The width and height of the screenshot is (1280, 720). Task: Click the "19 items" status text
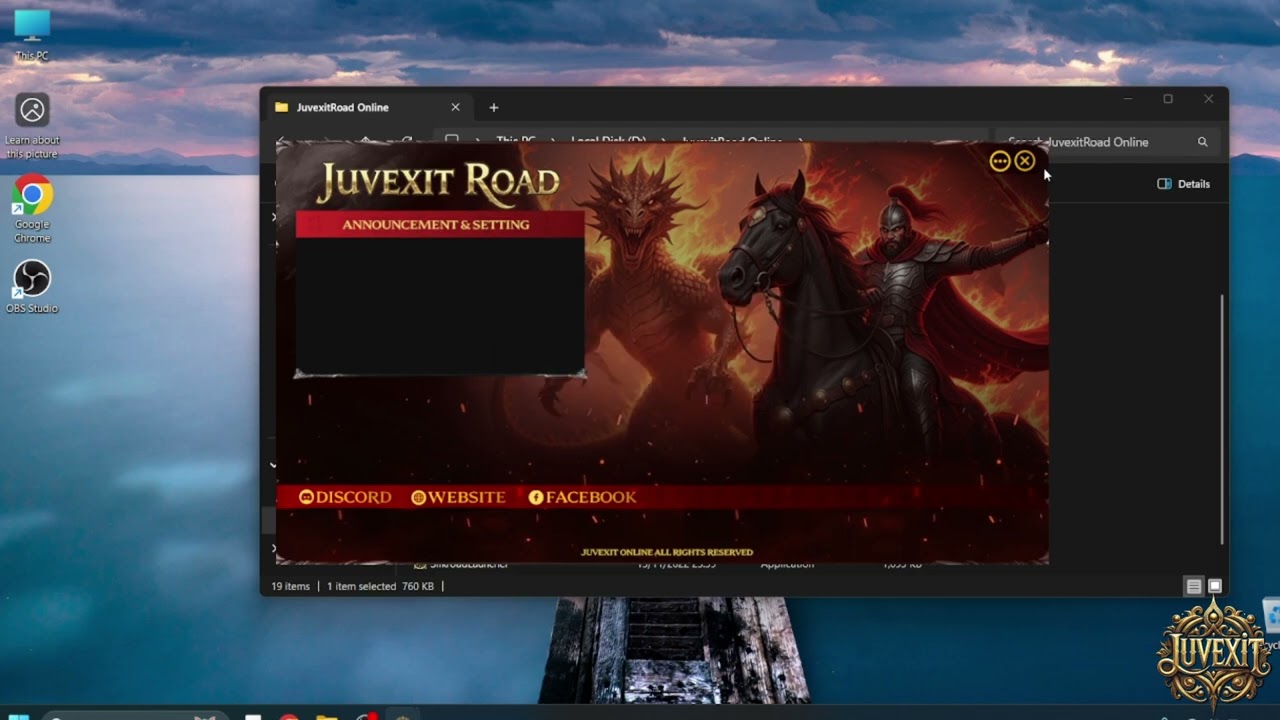291,586
